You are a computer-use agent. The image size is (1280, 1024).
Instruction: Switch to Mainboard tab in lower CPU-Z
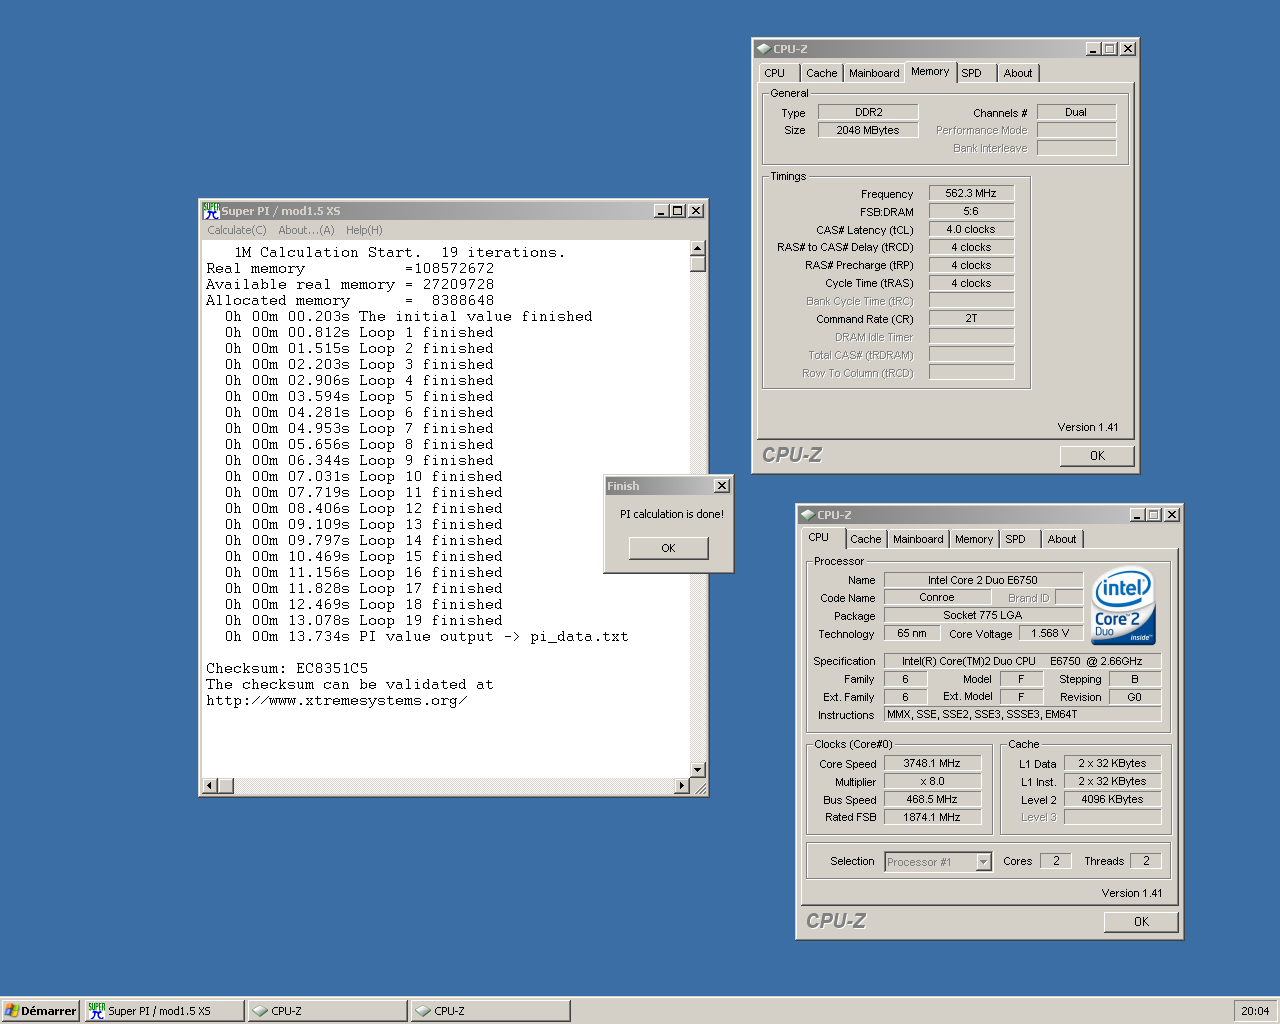(918, 539)
